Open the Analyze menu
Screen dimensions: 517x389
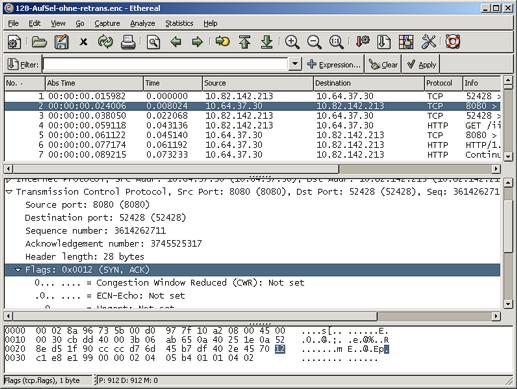click(x=142, y=23)
